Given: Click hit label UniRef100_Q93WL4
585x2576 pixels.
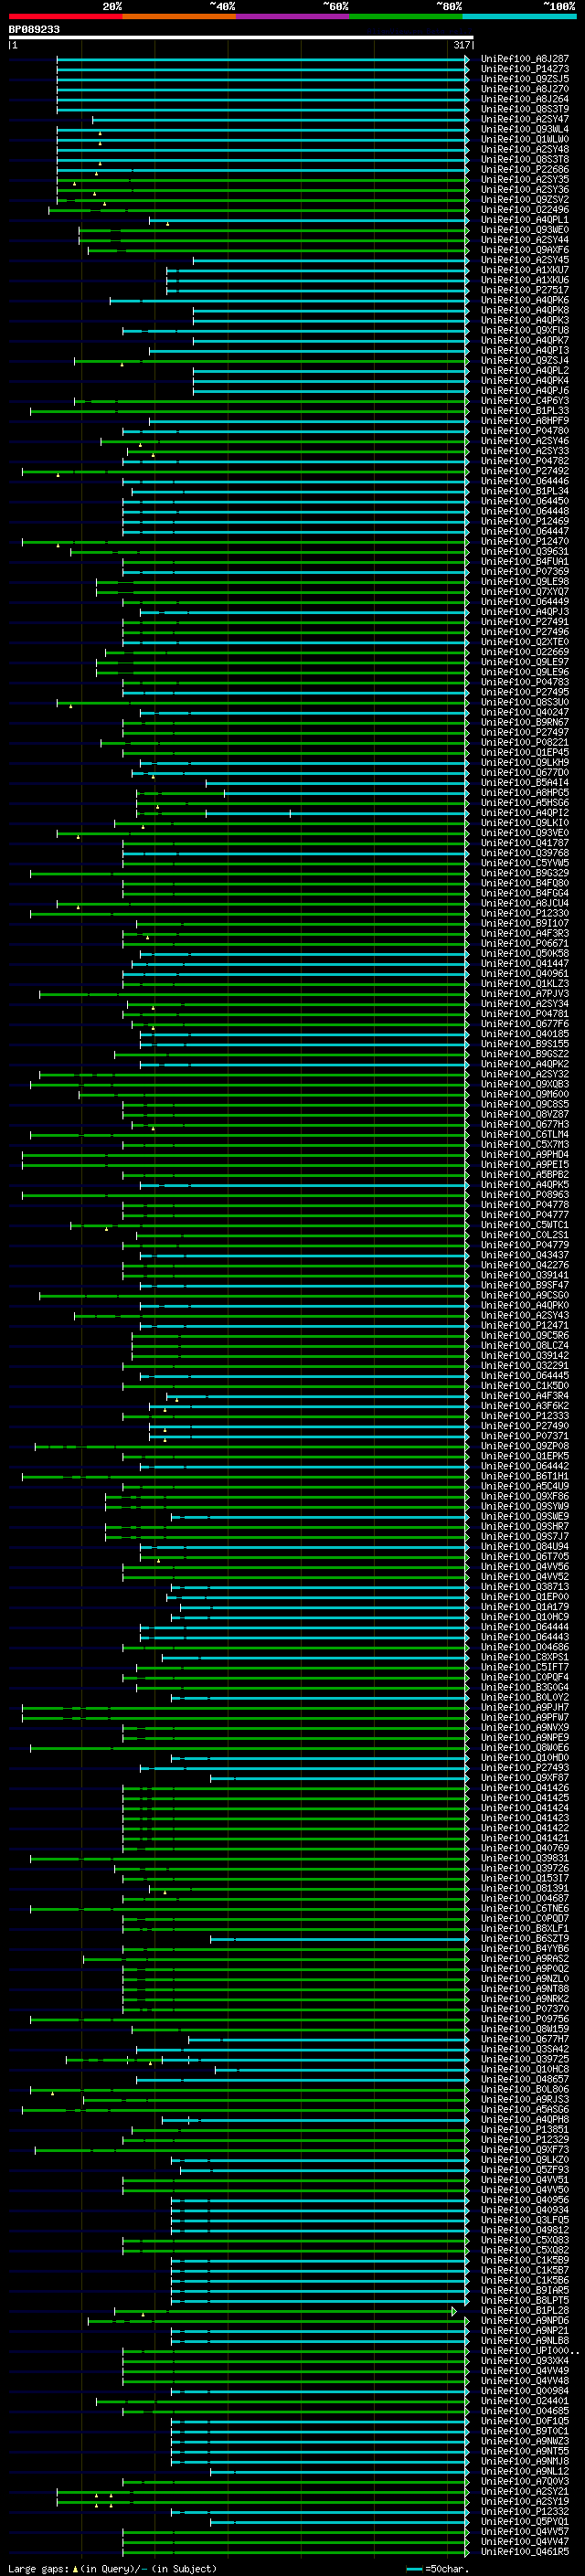Looking at the screenshot, I should coord(524,129).
